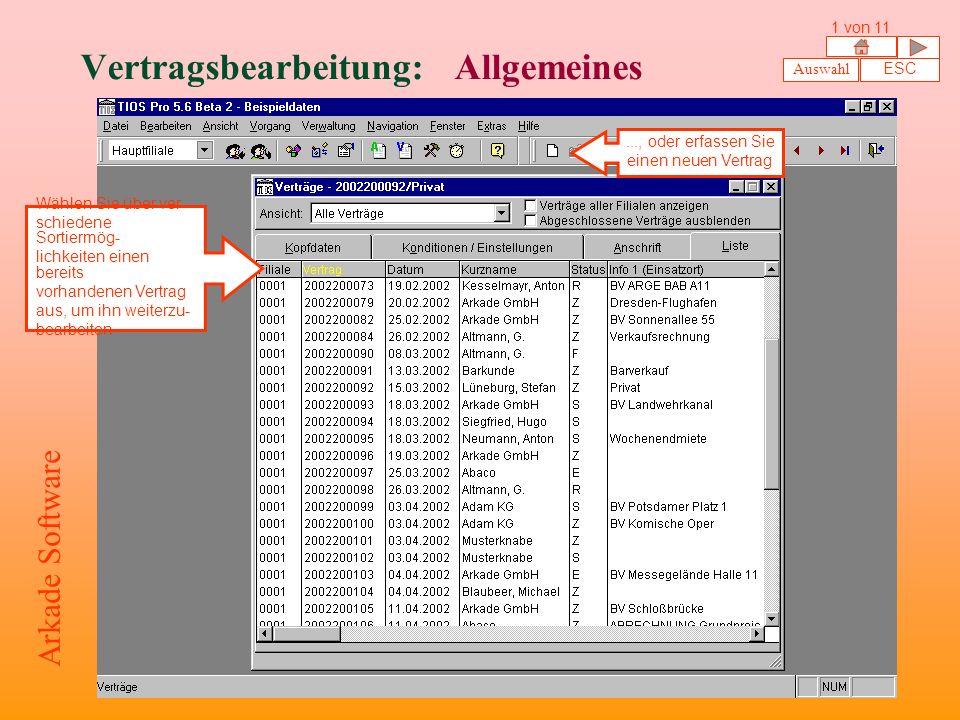Select contract 2002200104 Blaubeer, Michael

click(511, 591)
